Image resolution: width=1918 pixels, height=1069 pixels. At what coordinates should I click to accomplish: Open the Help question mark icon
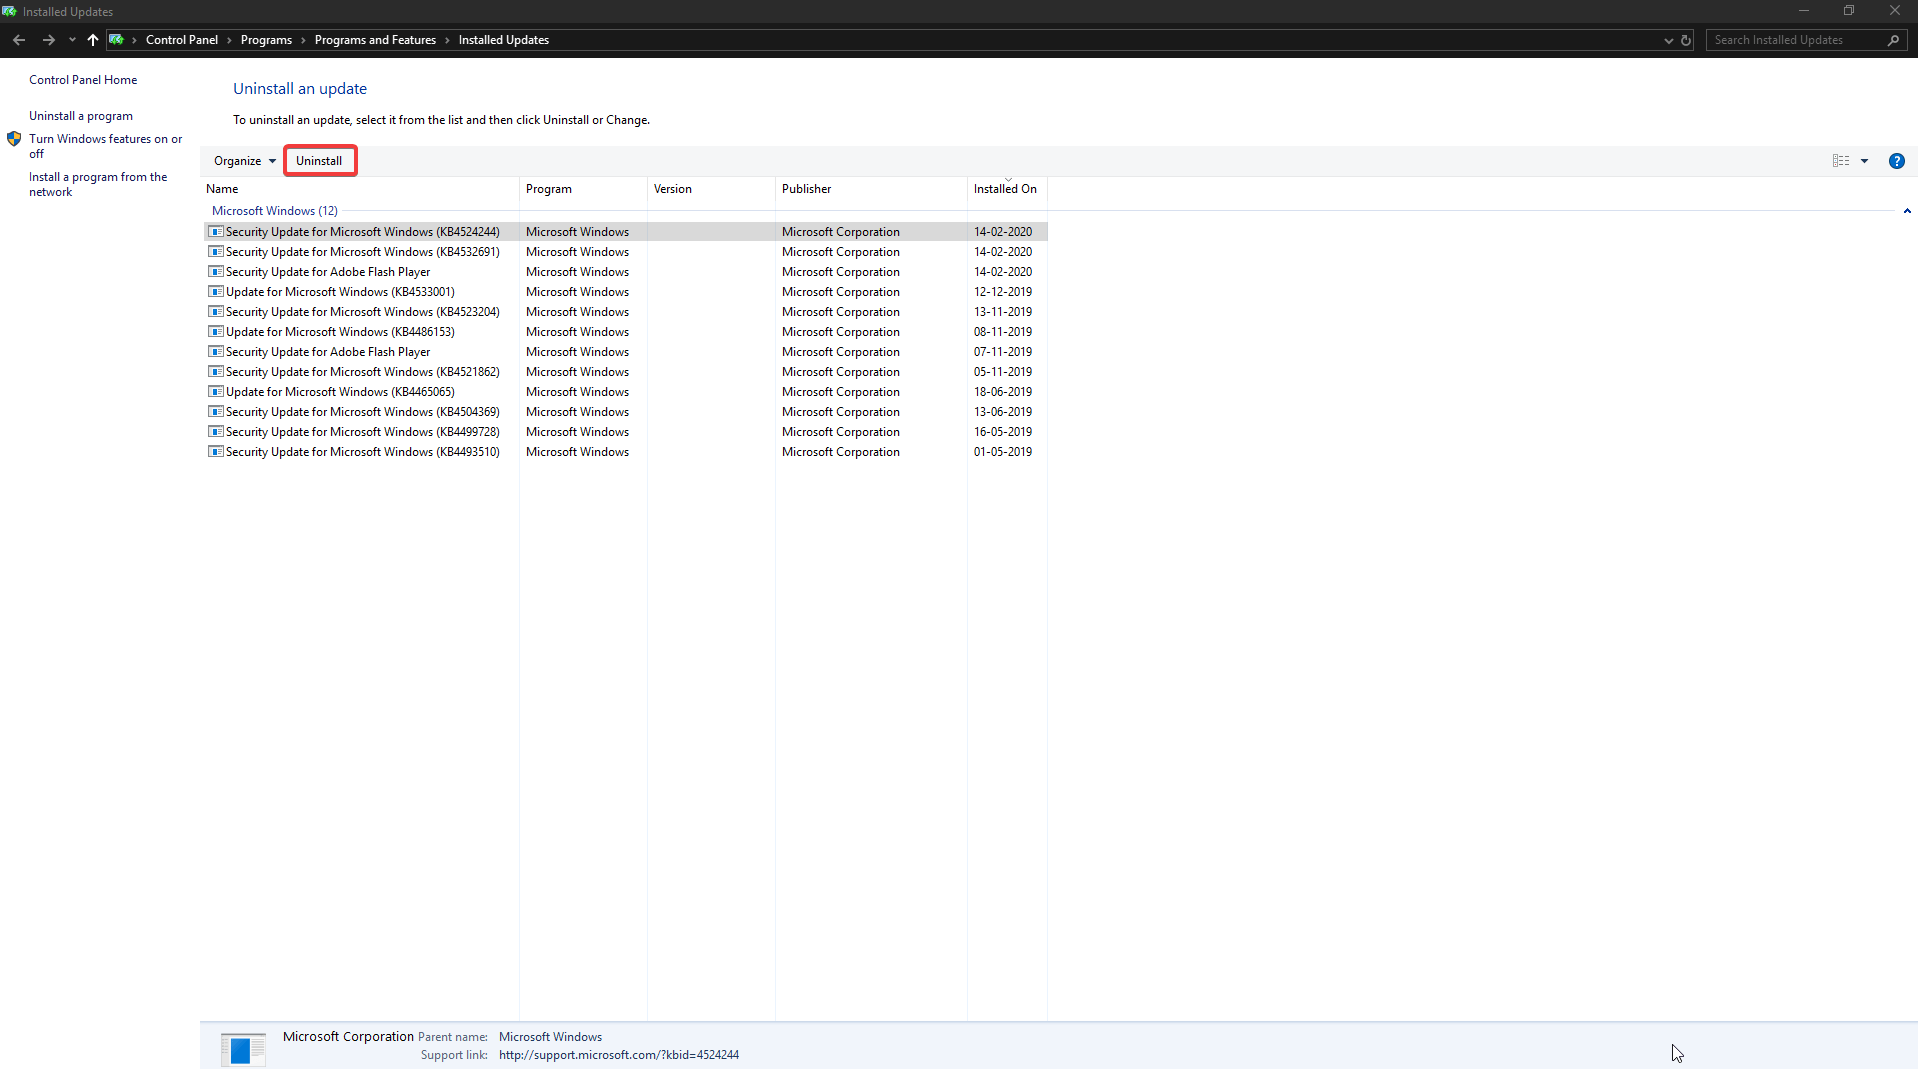coord(1897,161)
